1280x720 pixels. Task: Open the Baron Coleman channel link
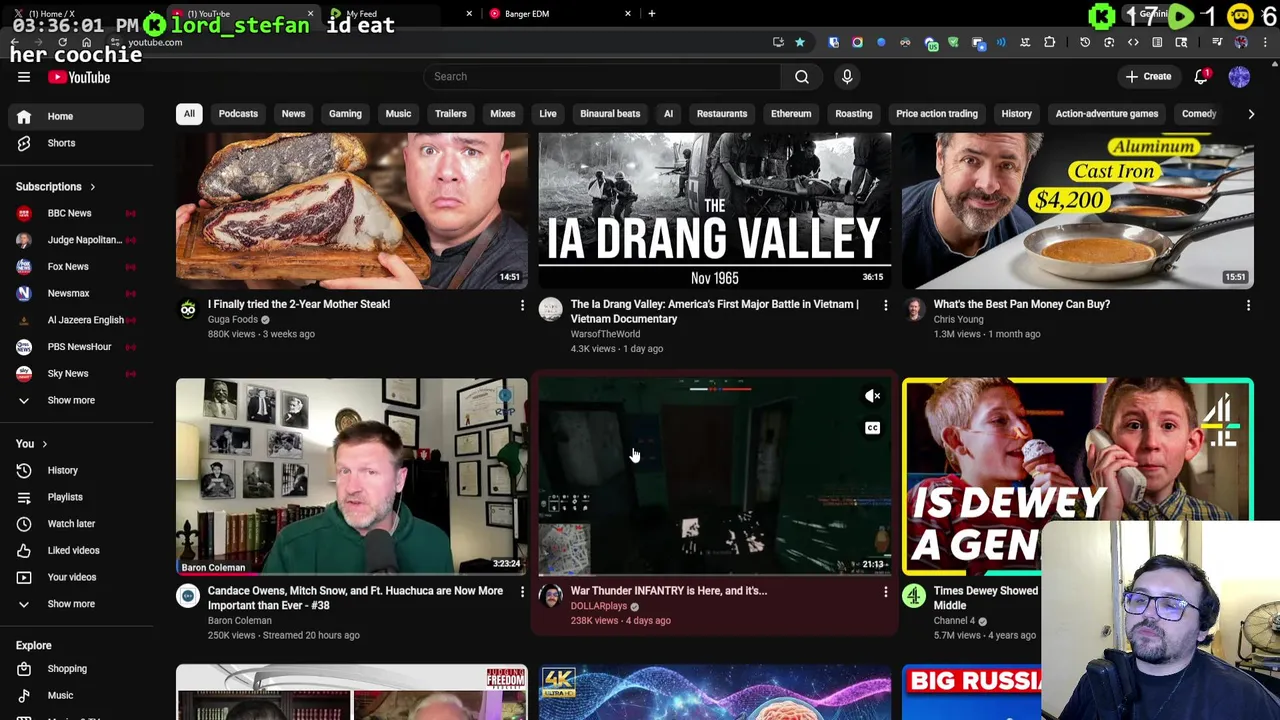coord(240,621)
